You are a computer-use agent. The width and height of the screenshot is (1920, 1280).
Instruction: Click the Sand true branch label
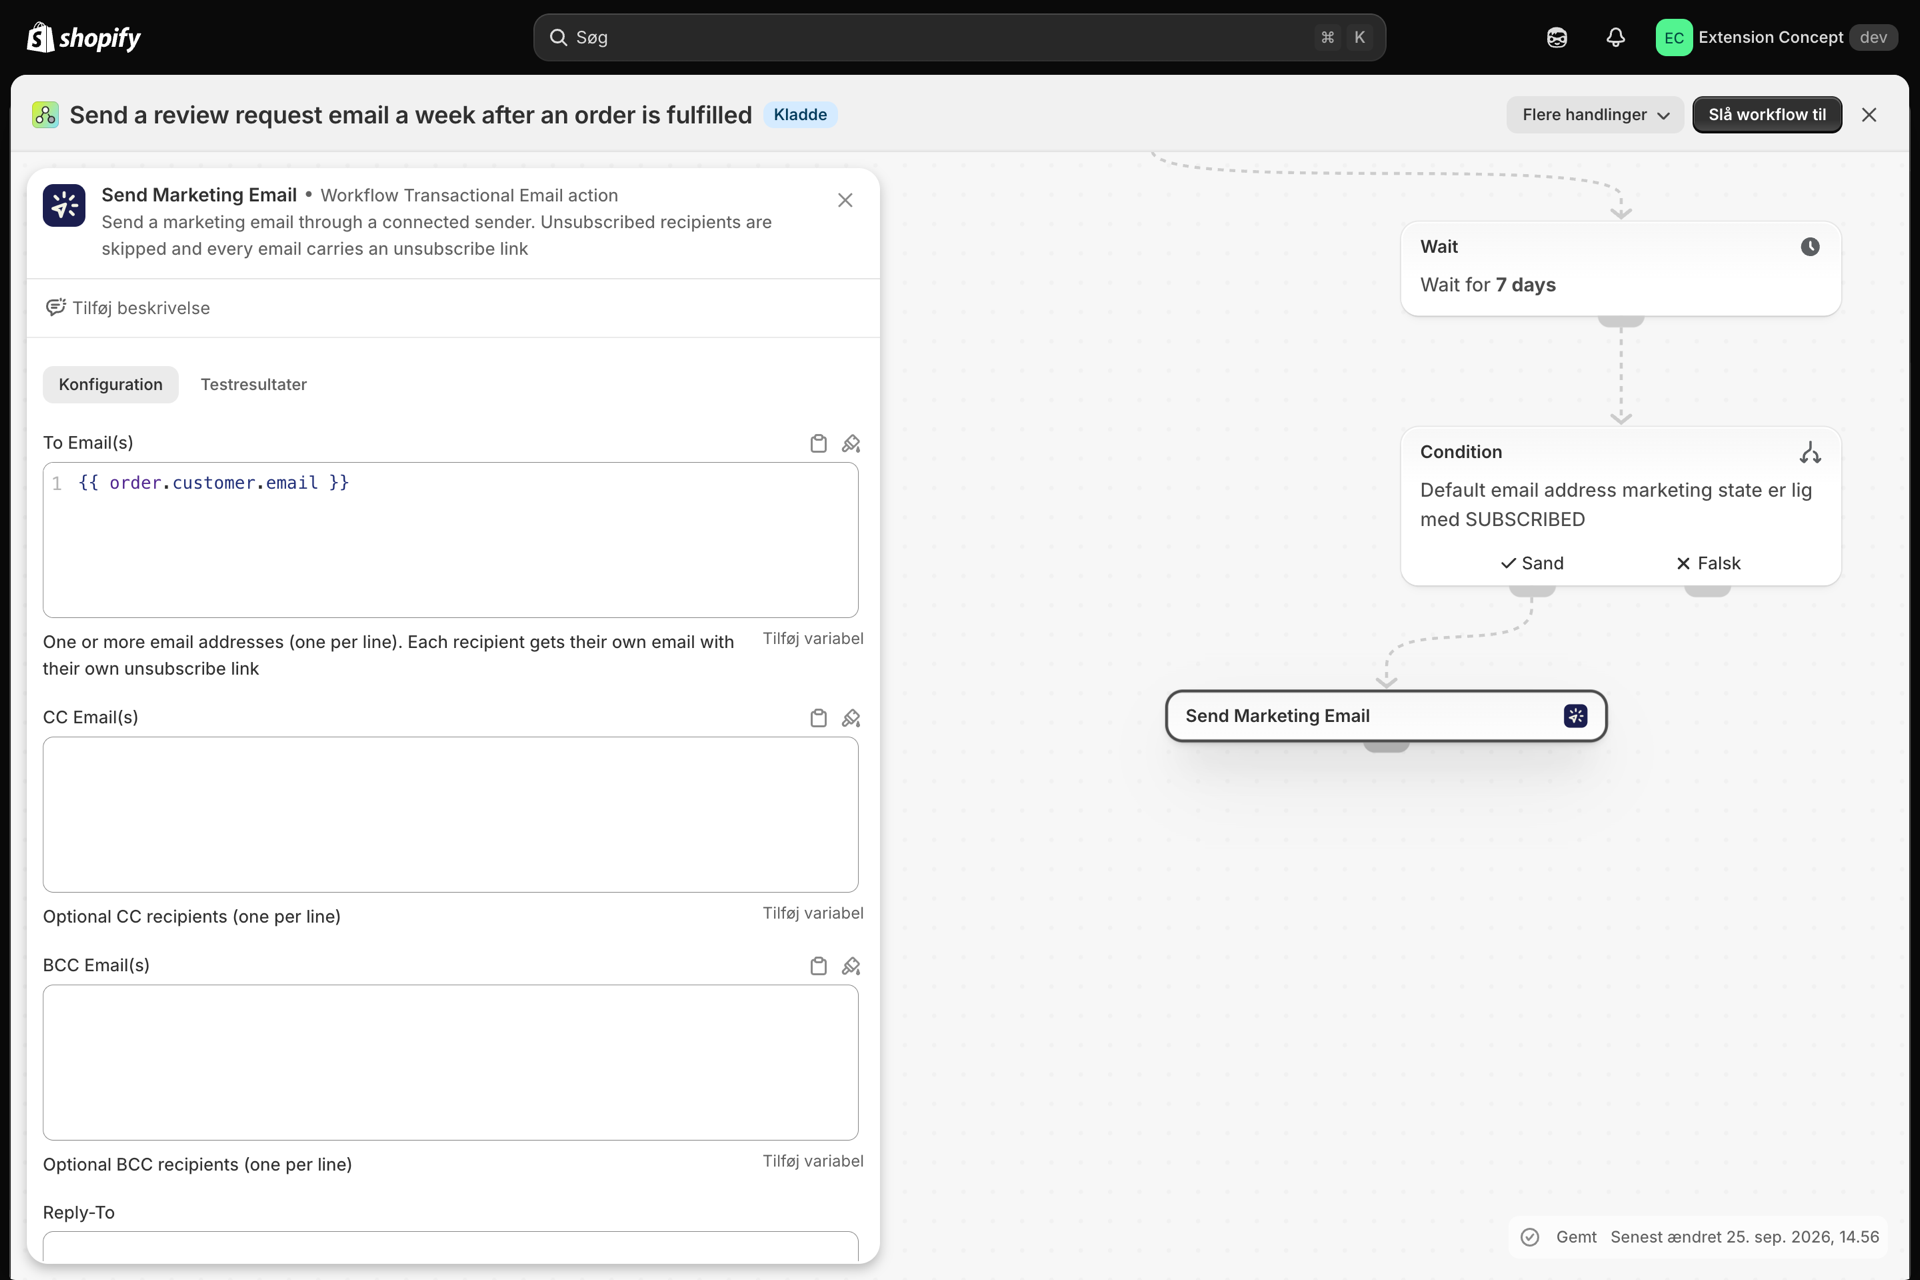(1532, 564)
